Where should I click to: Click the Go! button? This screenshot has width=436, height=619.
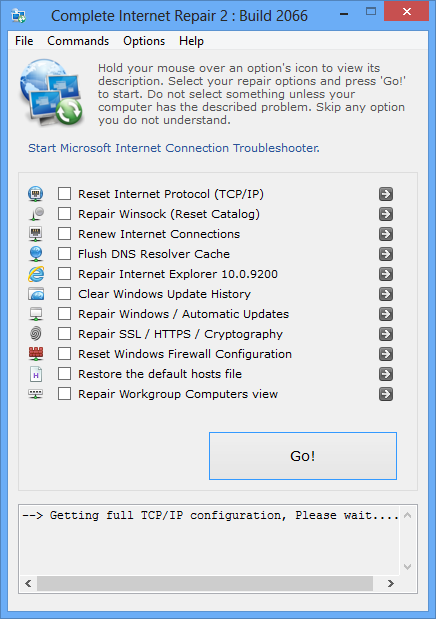[303, 456]
